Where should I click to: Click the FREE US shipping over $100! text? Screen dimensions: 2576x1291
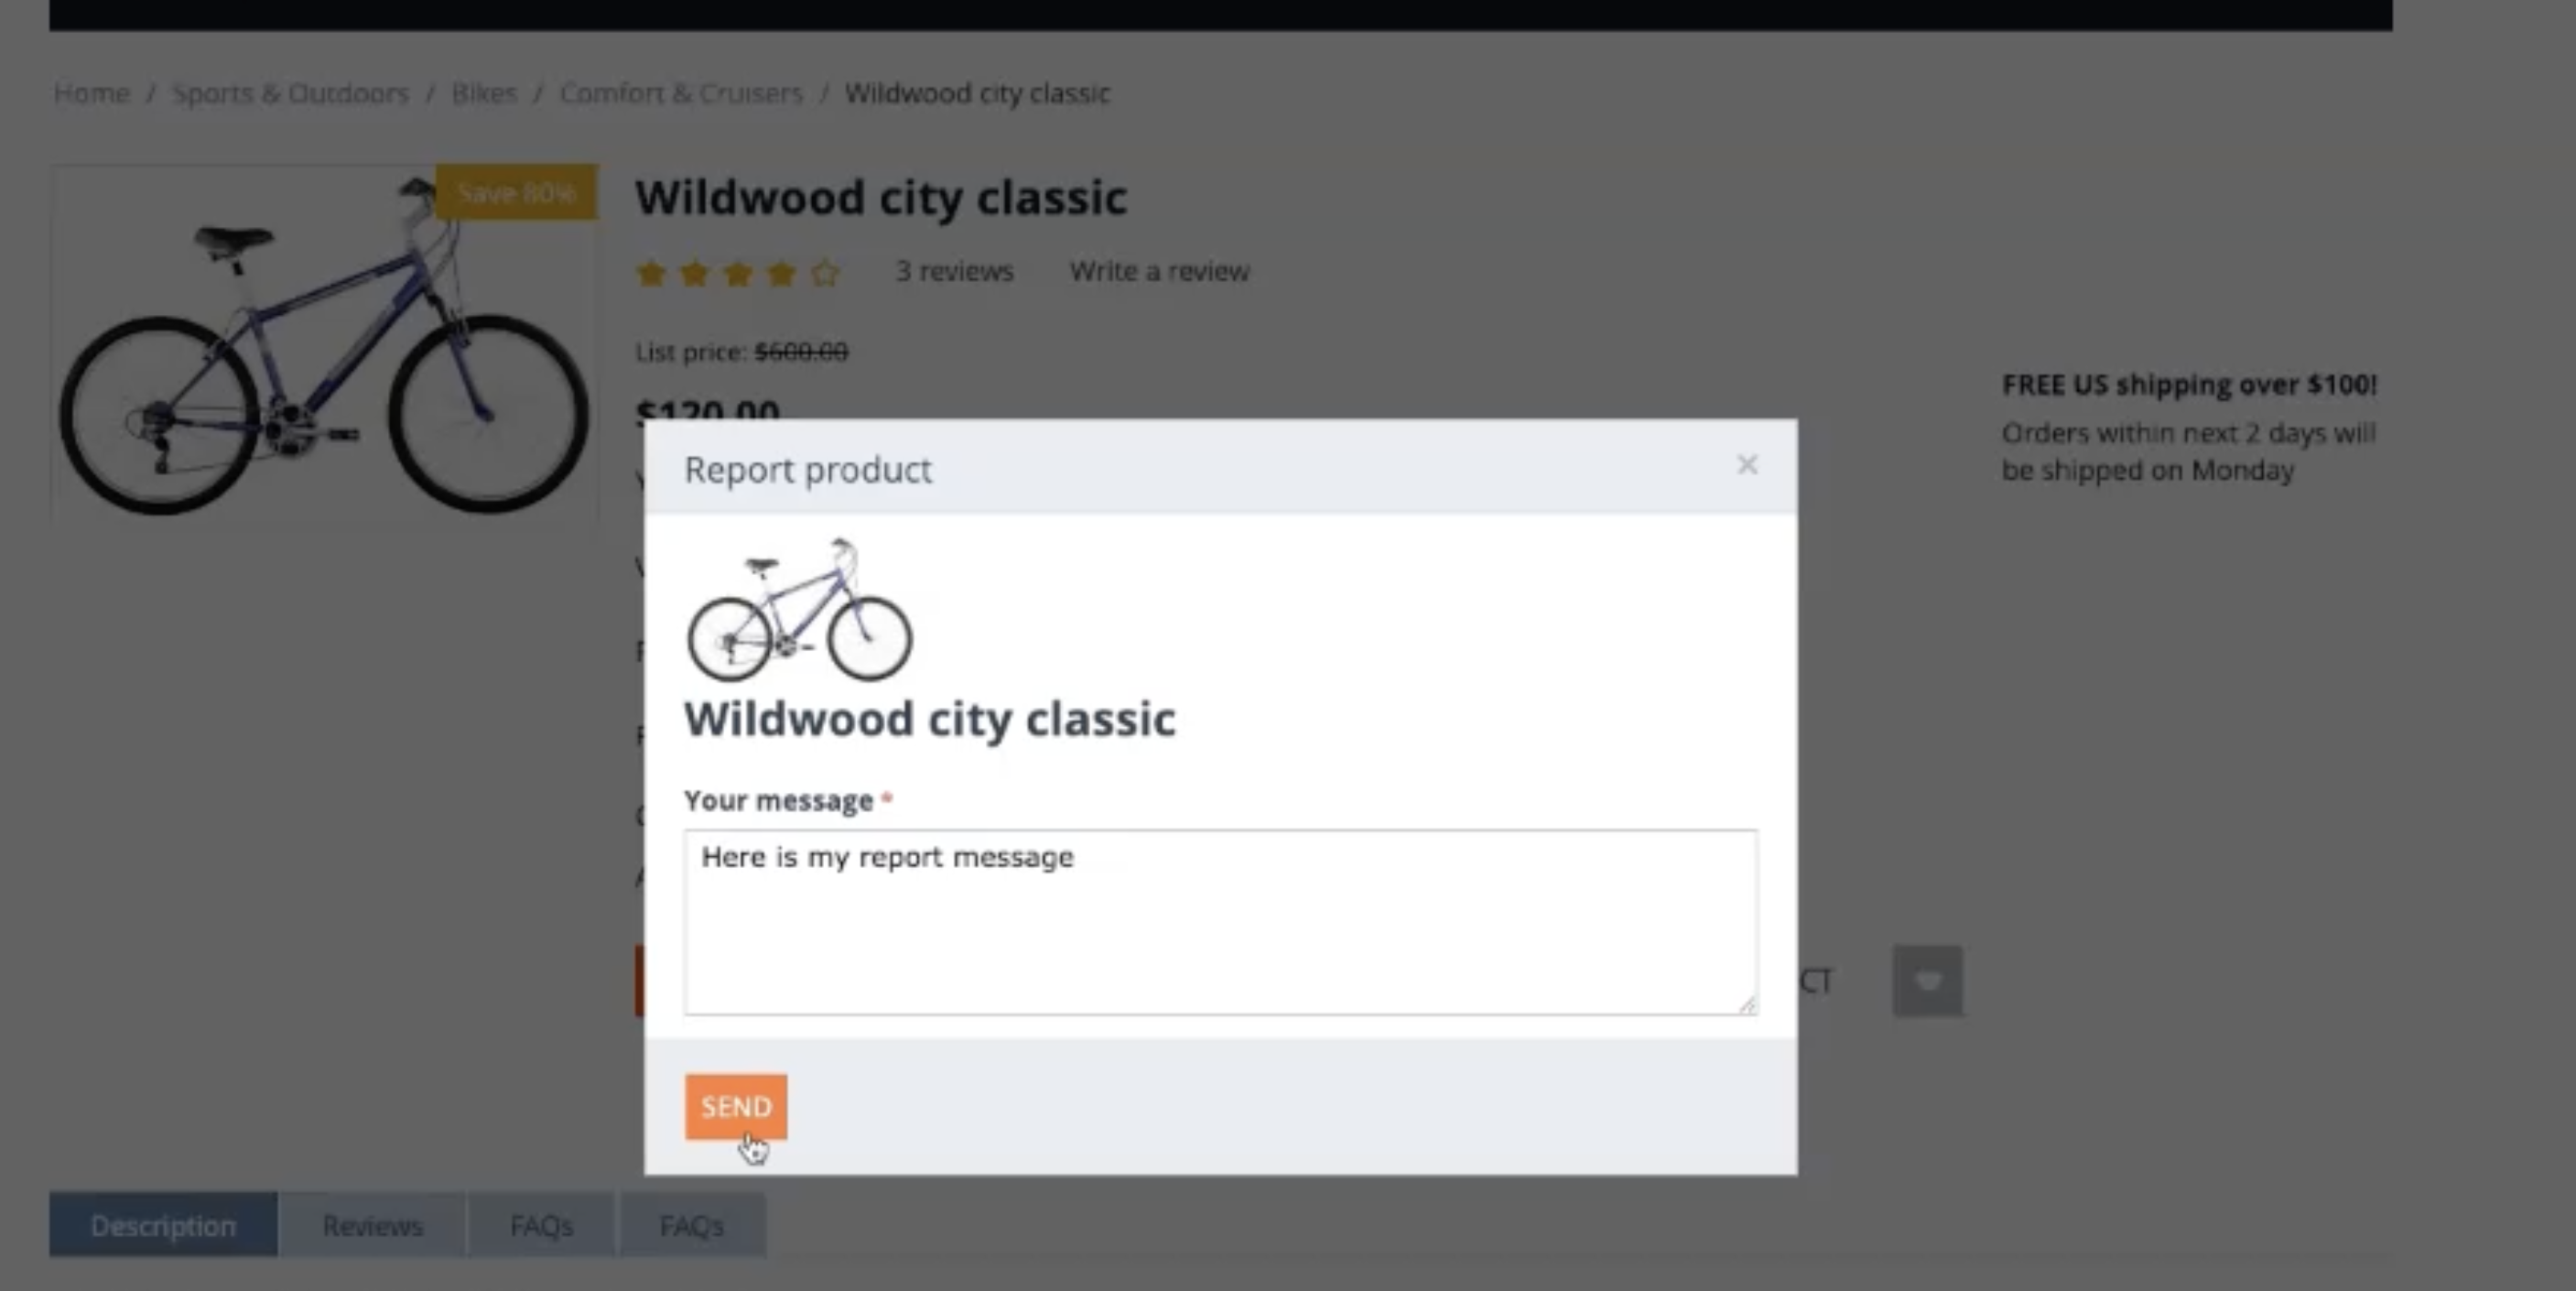click(x=2189, y=384)
